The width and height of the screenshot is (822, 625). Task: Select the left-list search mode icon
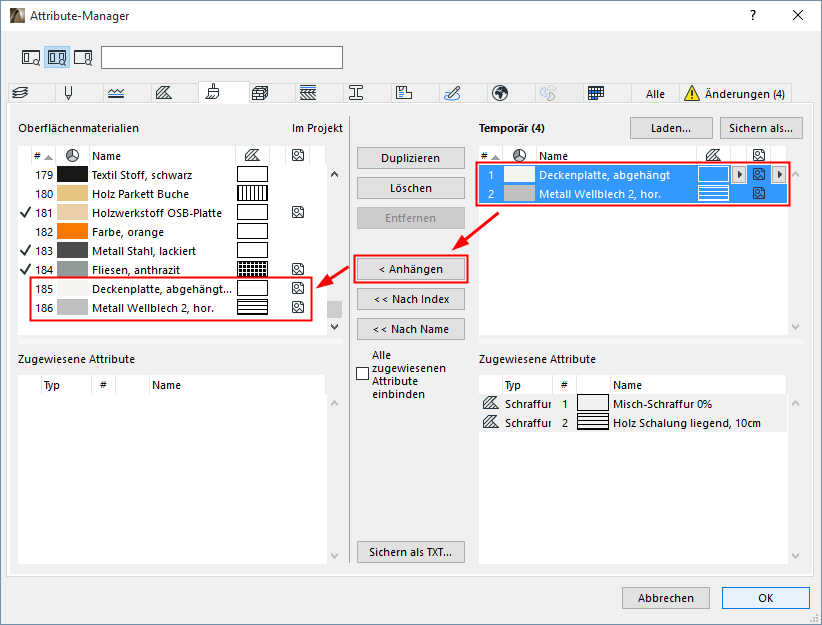tap(31, 58)
